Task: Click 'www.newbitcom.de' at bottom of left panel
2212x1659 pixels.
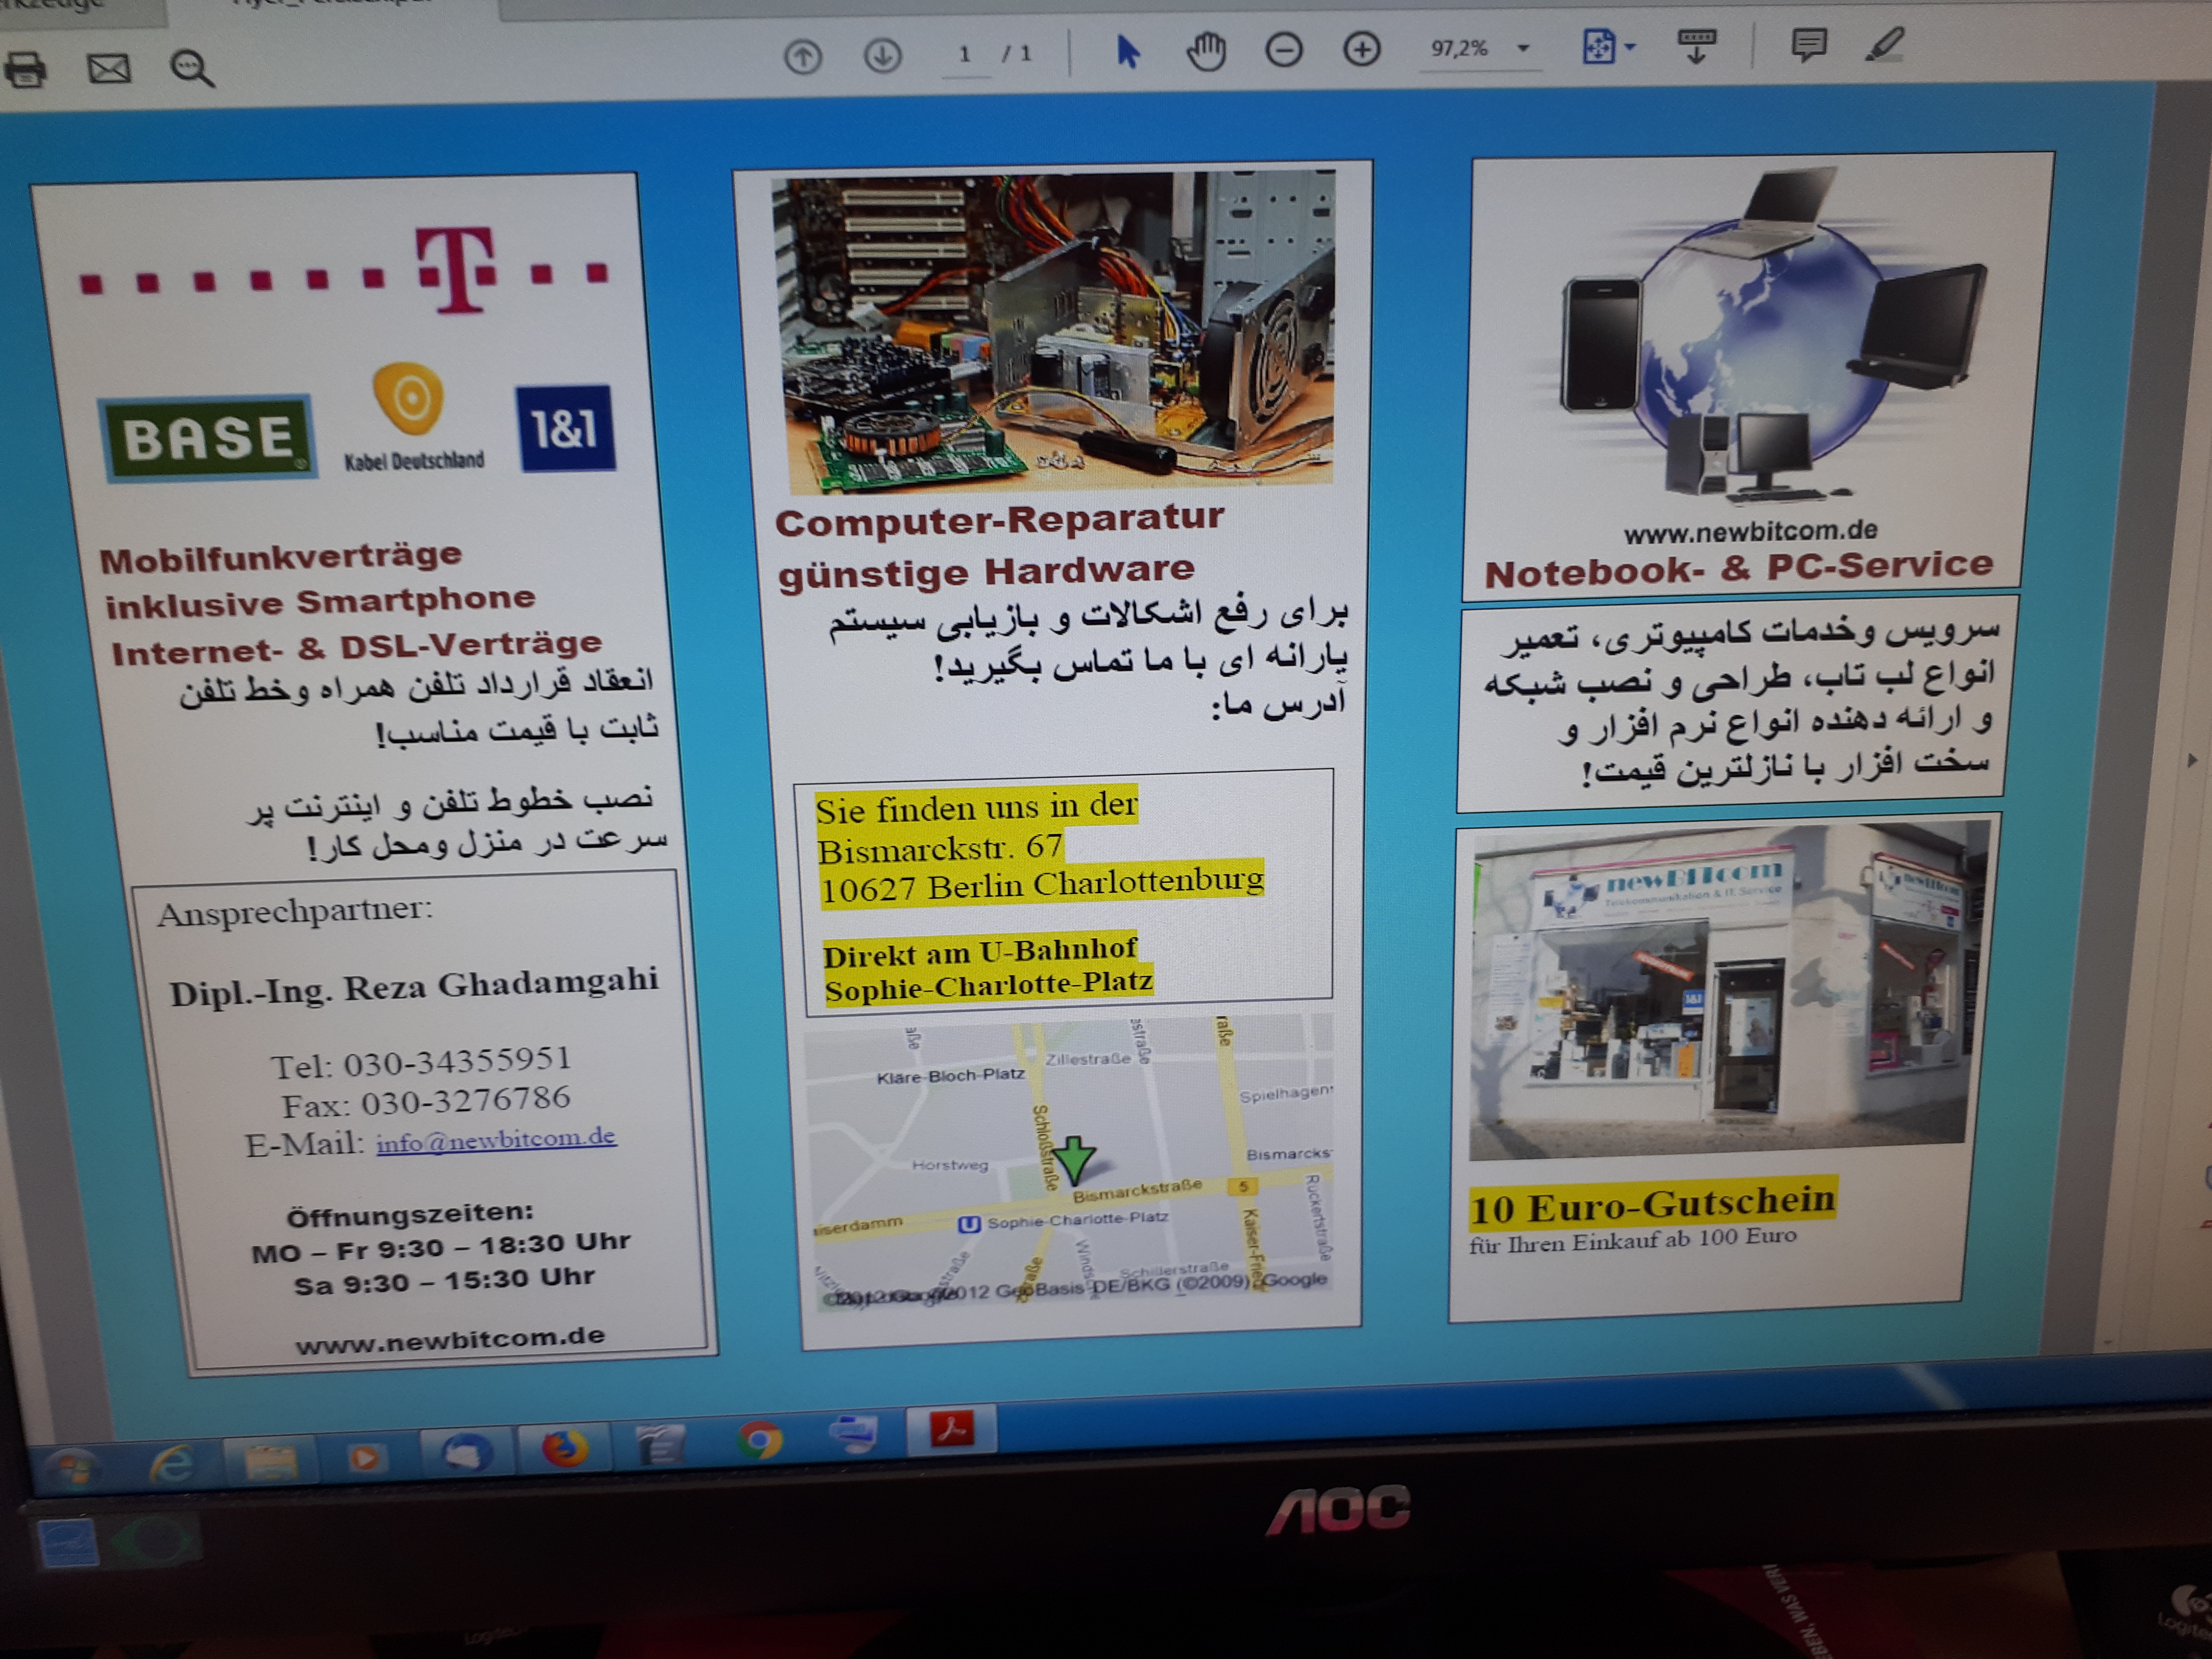Action: [450, 1339]
